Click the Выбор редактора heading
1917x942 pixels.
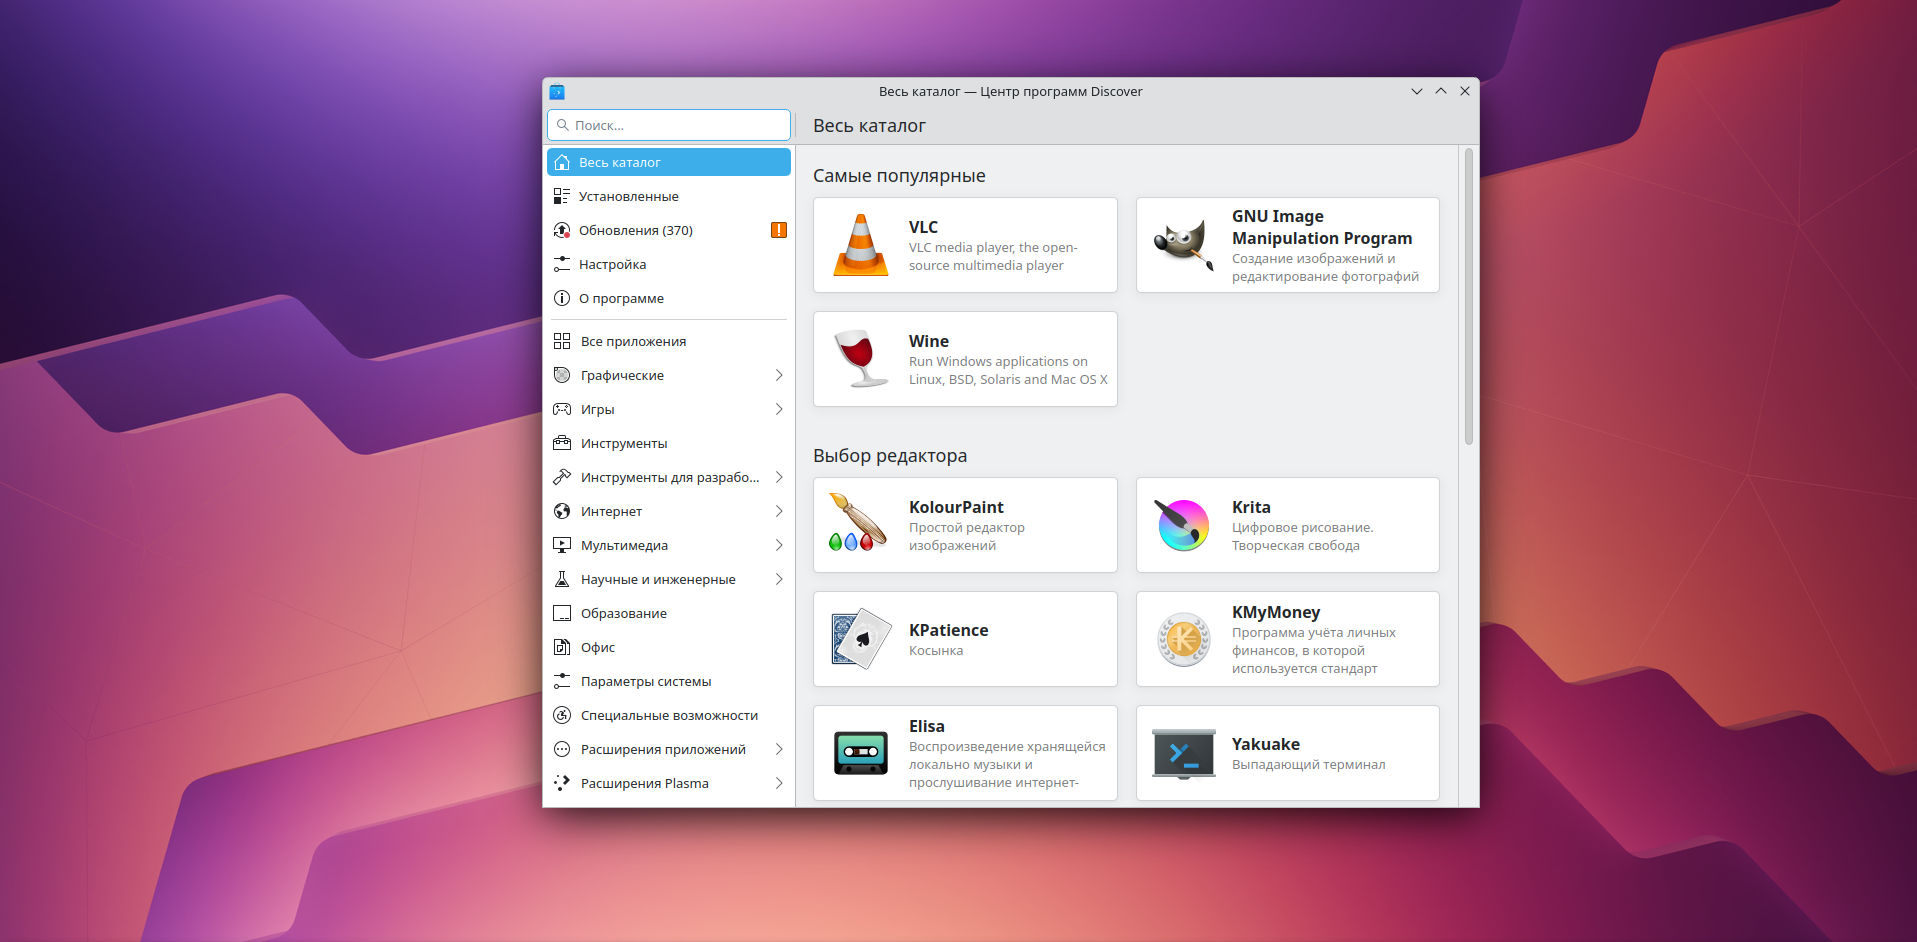click(890, 456)
